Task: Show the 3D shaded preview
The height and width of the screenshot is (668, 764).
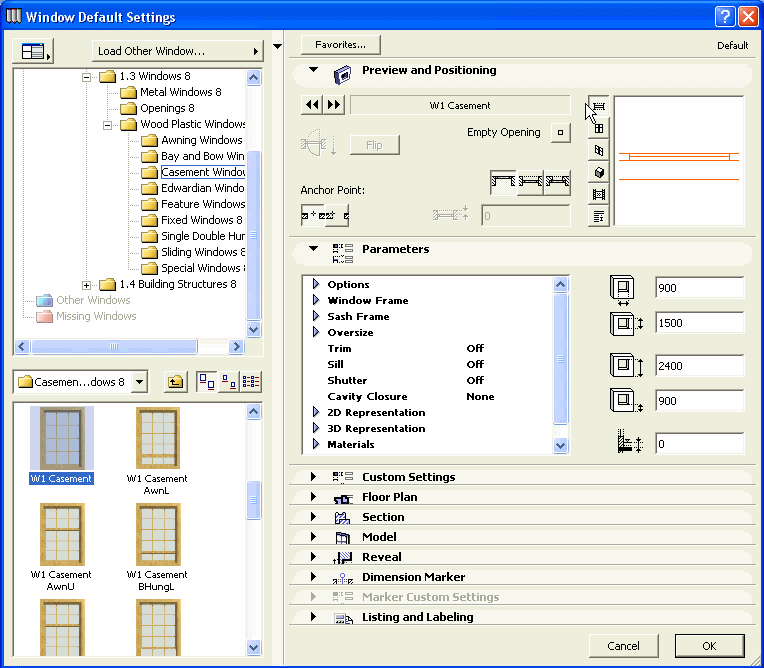Action: pos(599,172)
